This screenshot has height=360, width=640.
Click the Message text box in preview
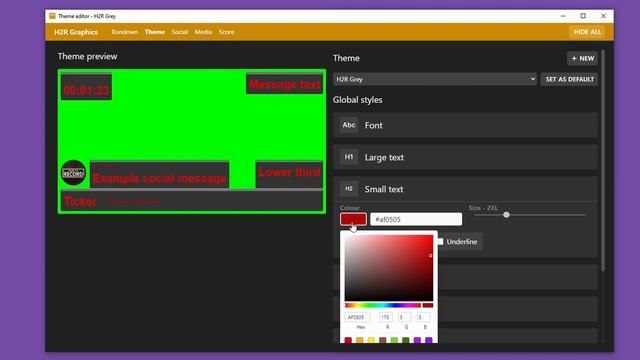click(284, 84)
